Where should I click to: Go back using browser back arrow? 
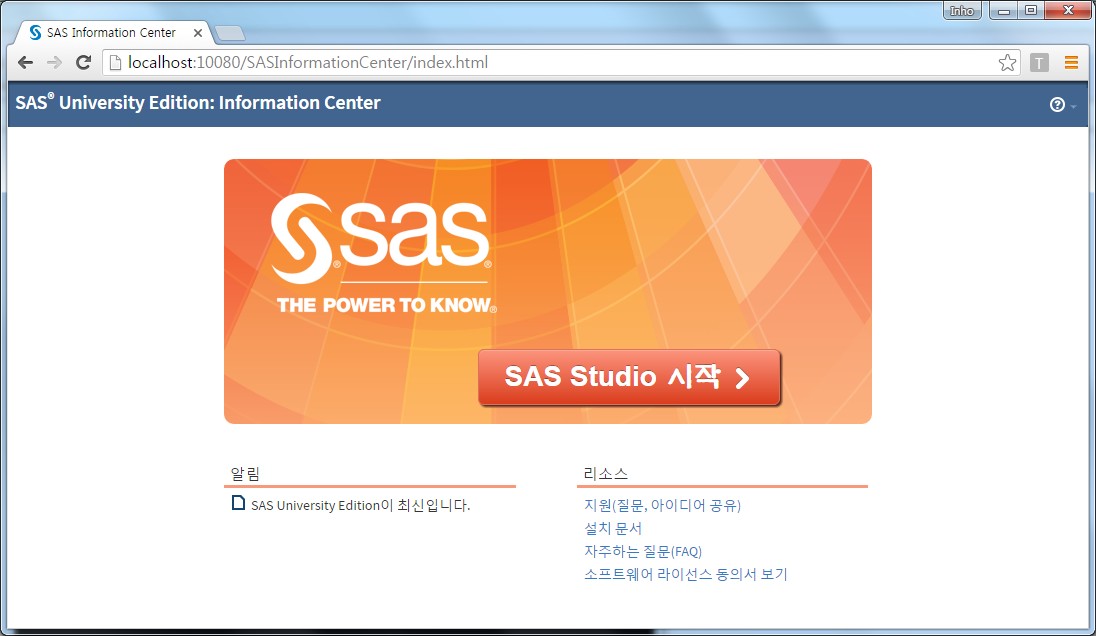coord(25,63)
